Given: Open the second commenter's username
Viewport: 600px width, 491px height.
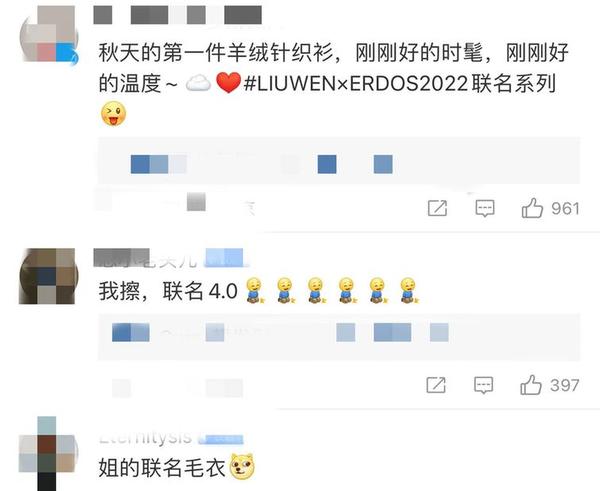Looking at the screenshot, I should pos(146,259).
